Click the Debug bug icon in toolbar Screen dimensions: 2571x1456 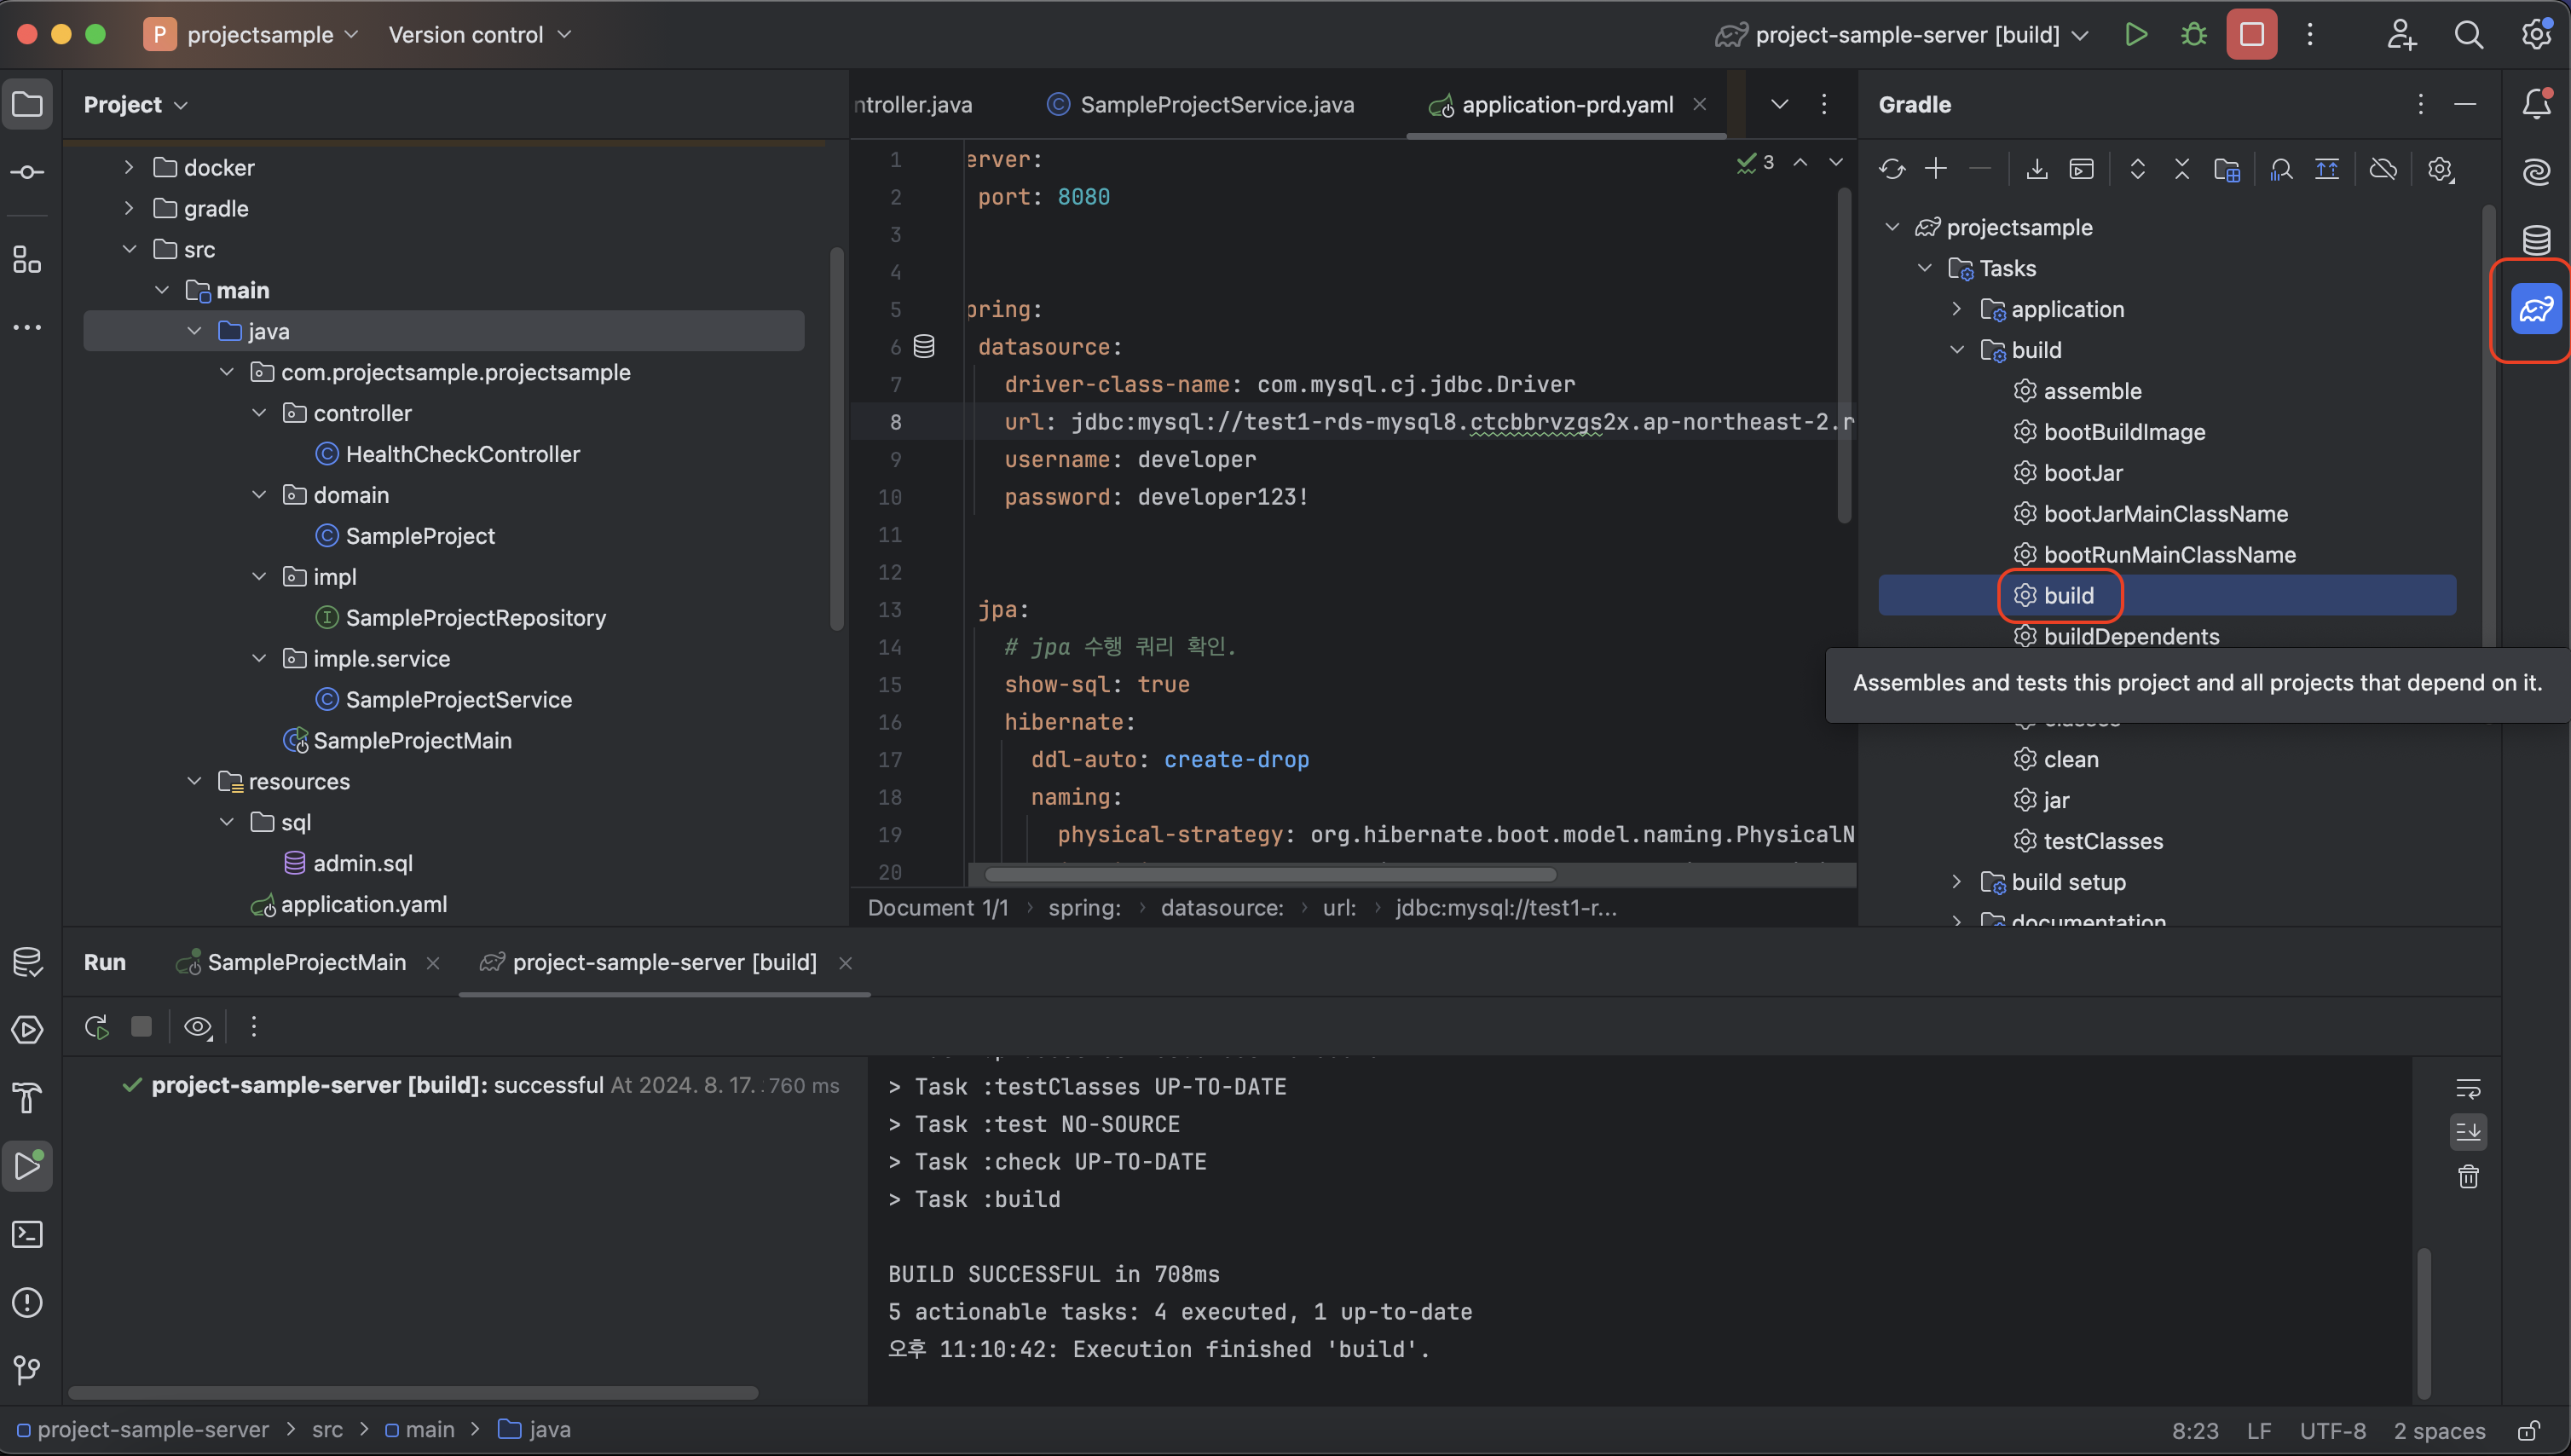(x=2194, y=35)
